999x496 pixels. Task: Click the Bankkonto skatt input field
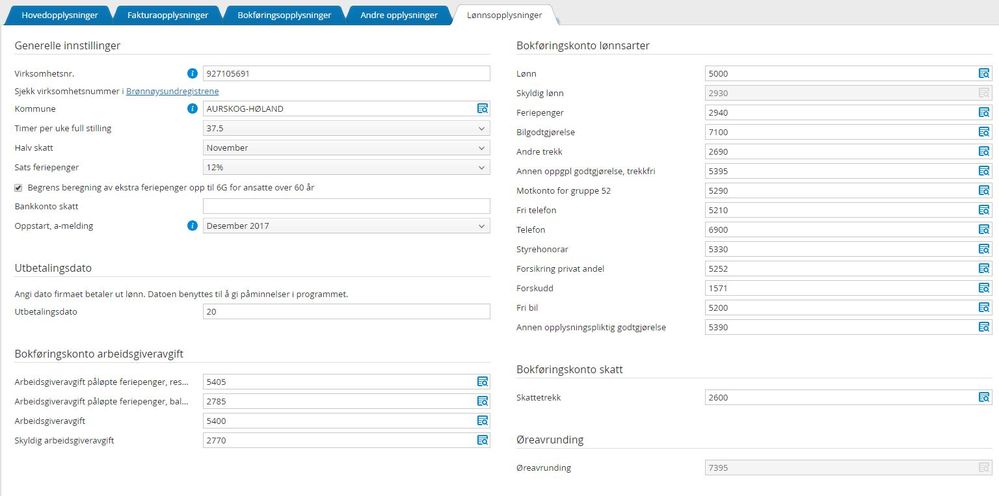click(x=347, y=206)
